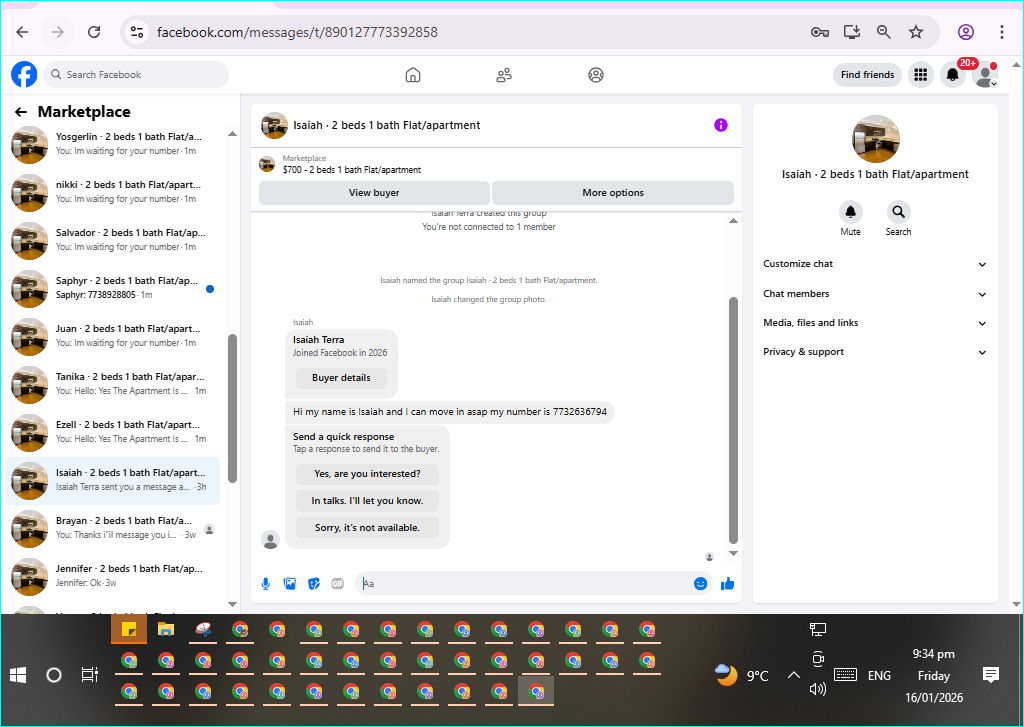1024x727 pixels.
Task: Open File Explorer from the taskbar
Action: [x=166, y=630]
